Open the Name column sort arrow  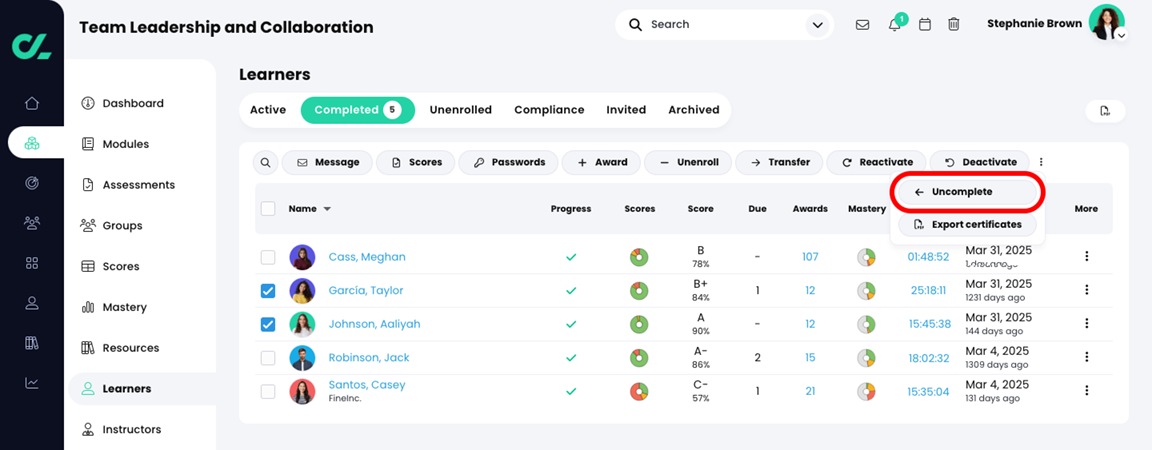pyautogui.click(x=327, y=210)
